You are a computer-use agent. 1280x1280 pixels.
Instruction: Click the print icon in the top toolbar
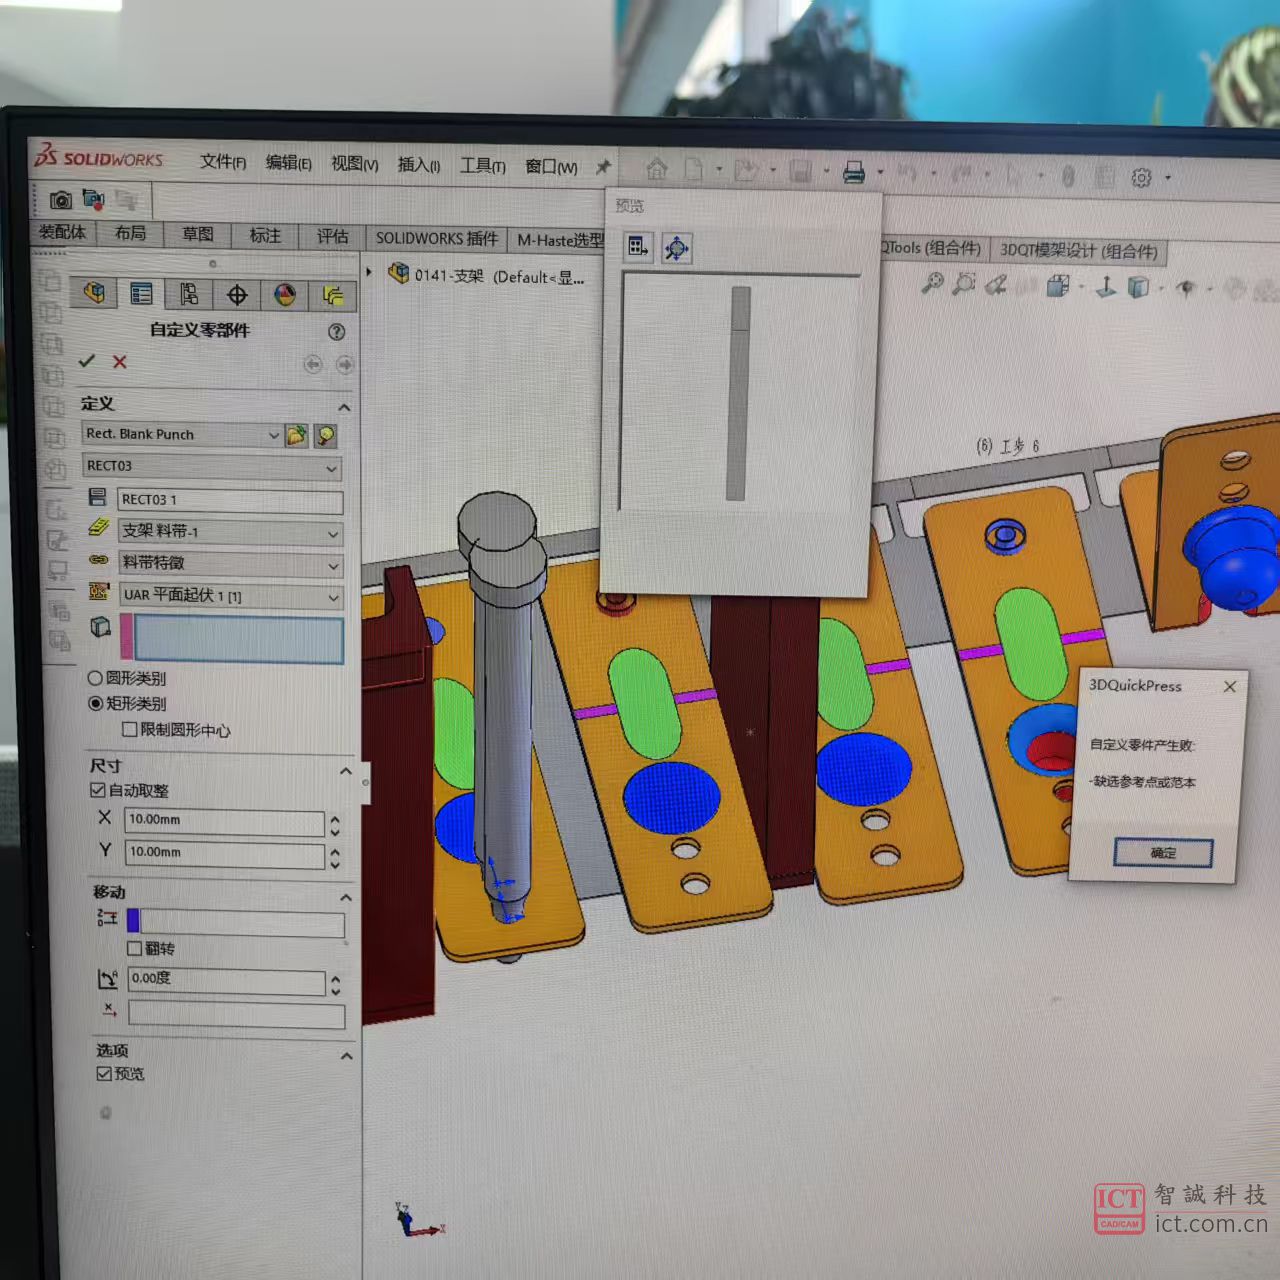(x=853, y=172)
